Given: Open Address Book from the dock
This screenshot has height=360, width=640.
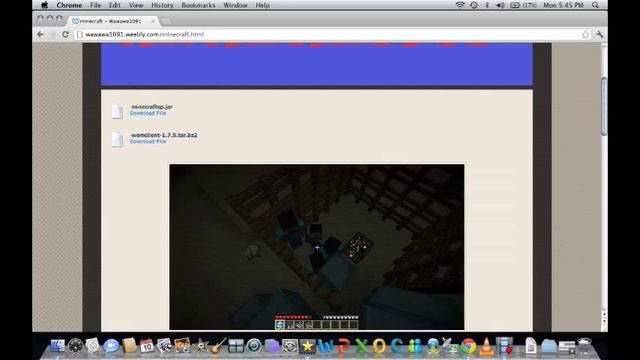Looking at the screenshot, I should coord(129,346).
